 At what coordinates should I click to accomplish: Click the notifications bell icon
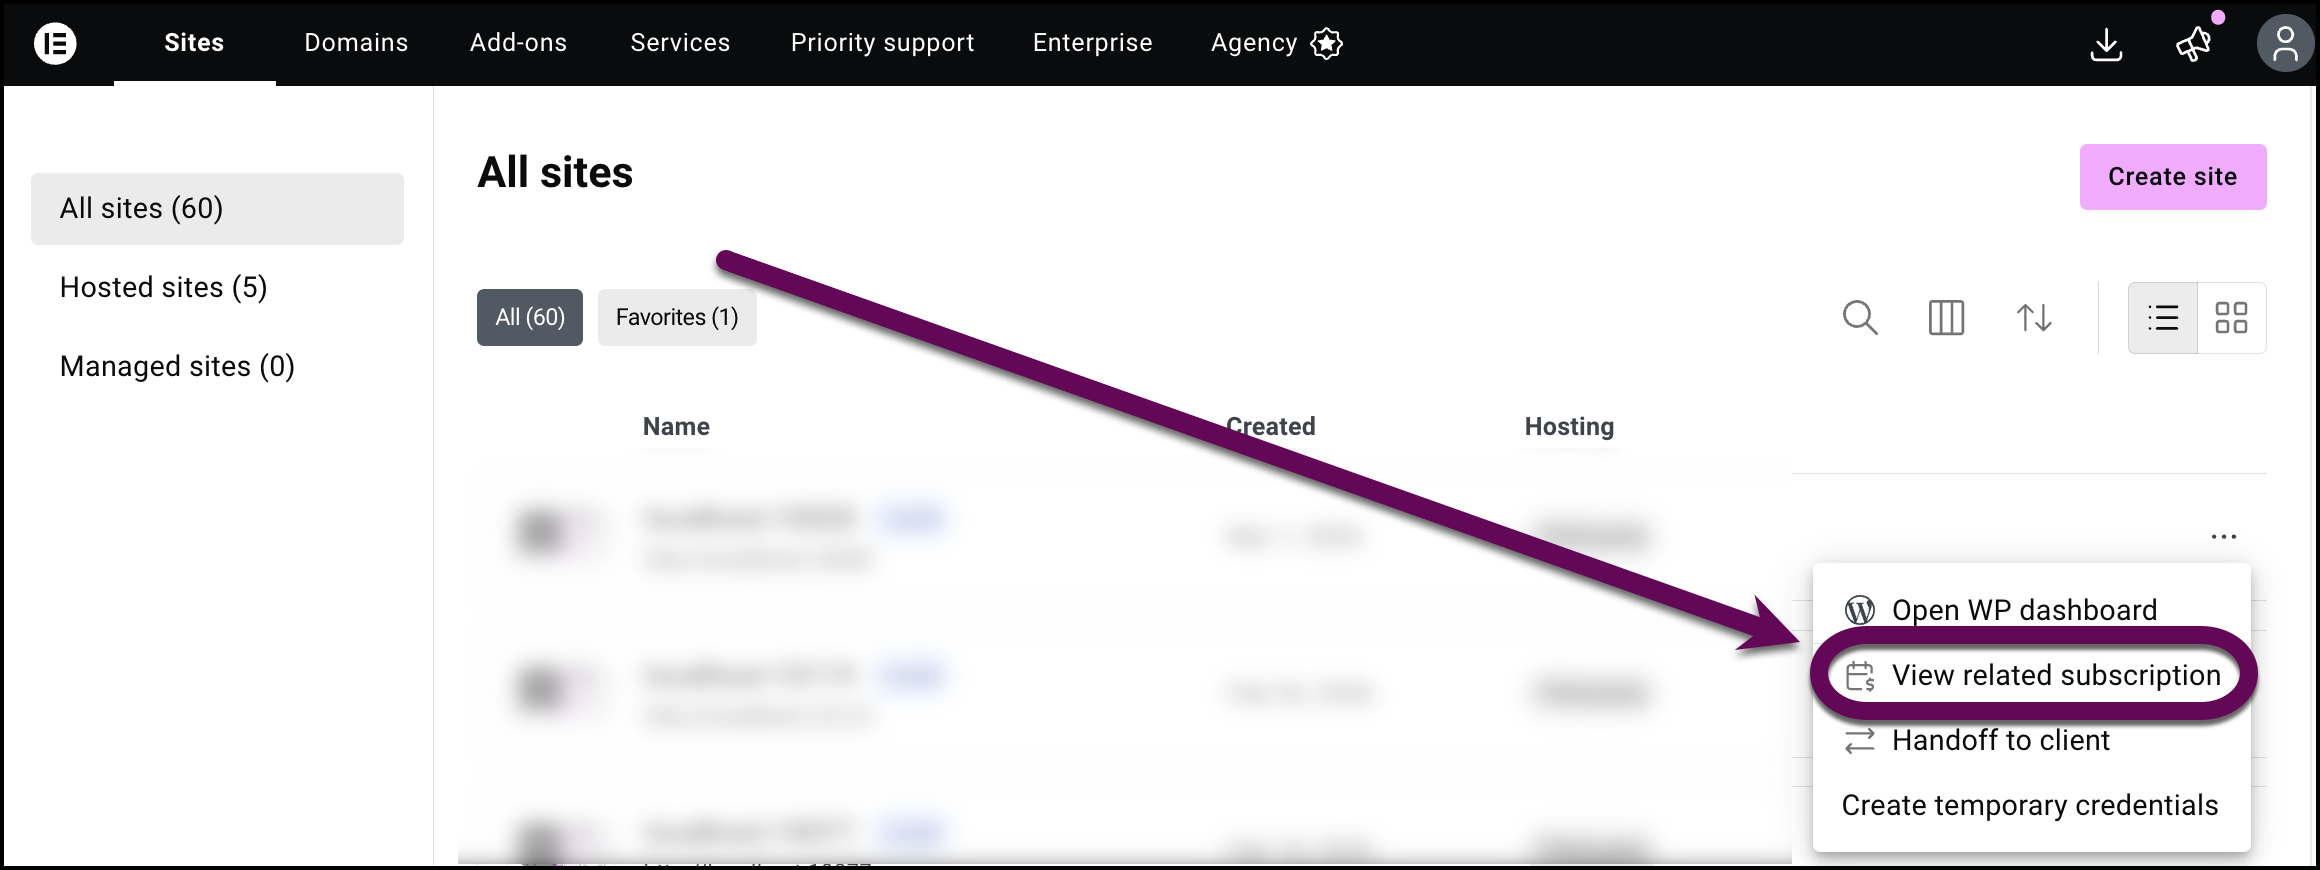[x=2193, y=44]
